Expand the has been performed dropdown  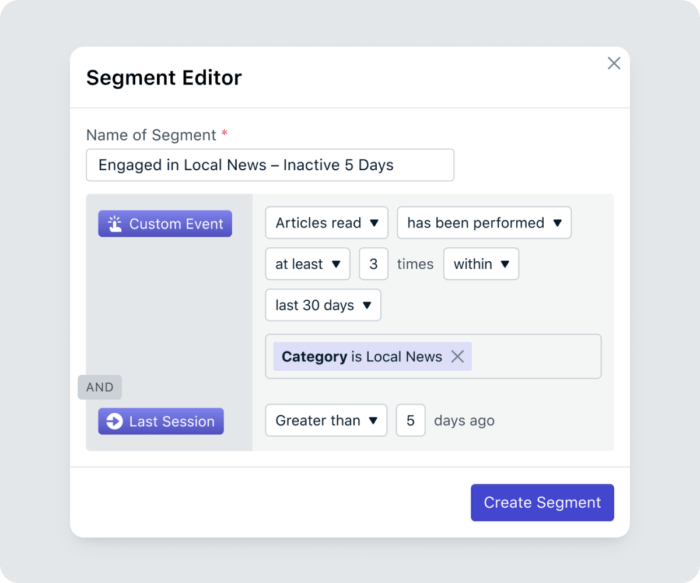pos(484,223)
